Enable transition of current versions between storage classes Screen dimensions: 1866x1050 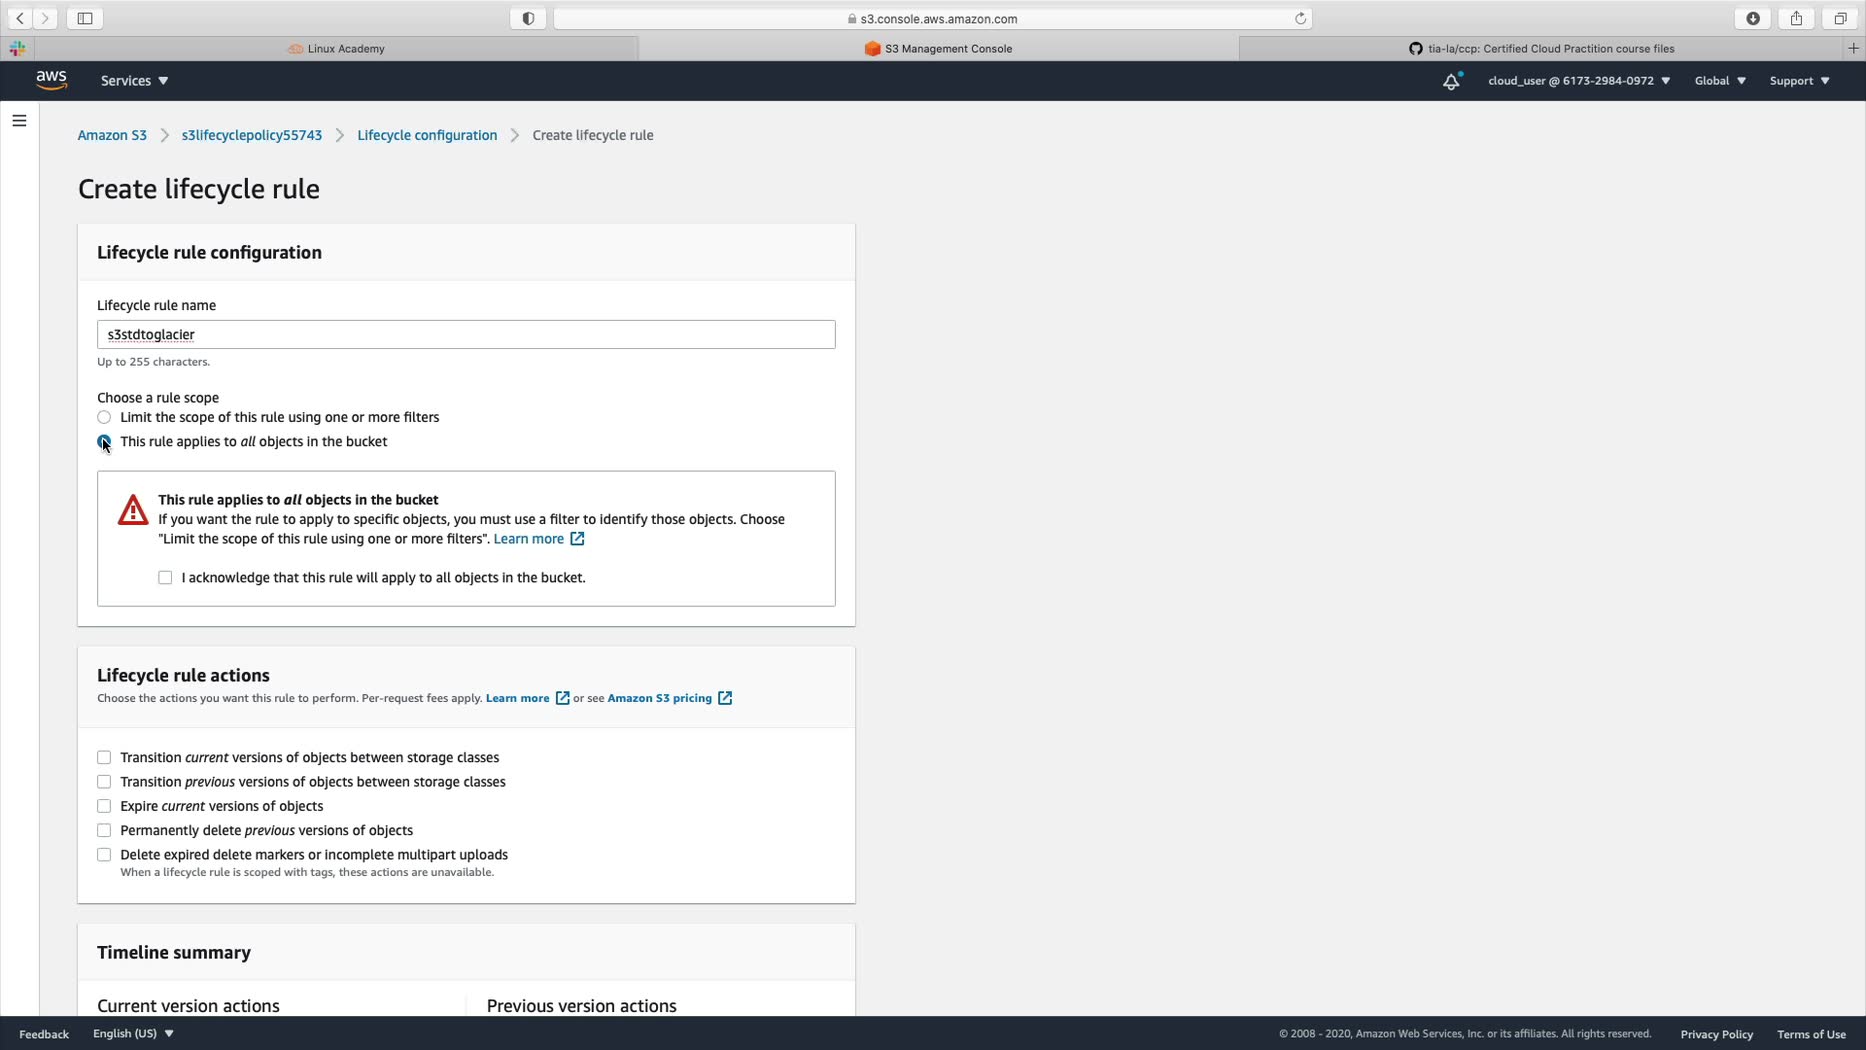104,758
